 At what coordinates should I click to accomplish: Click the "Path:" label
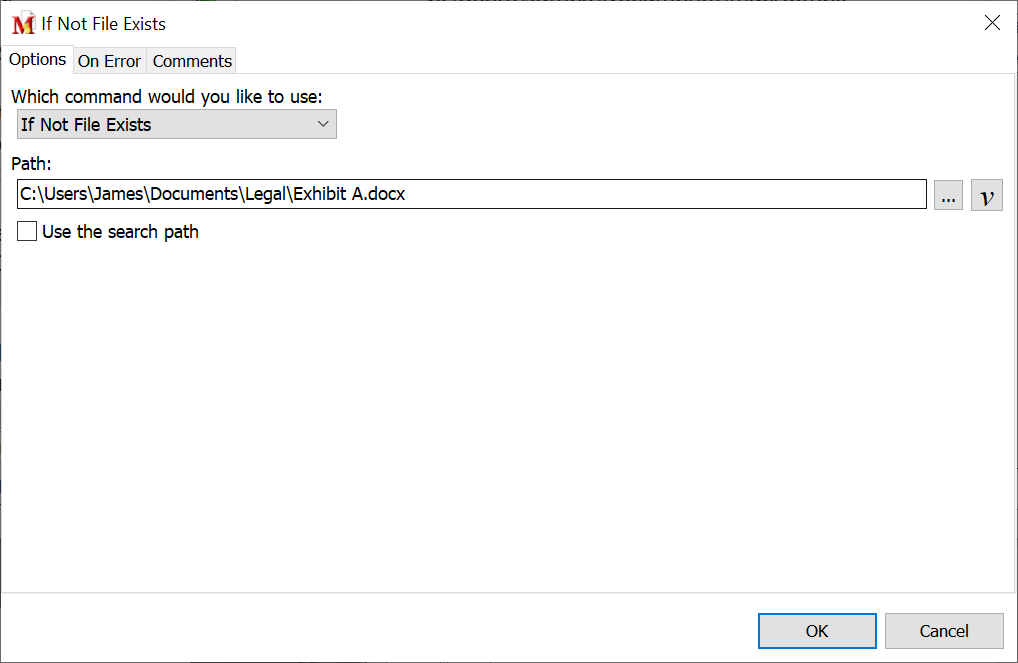pos(31,163)
